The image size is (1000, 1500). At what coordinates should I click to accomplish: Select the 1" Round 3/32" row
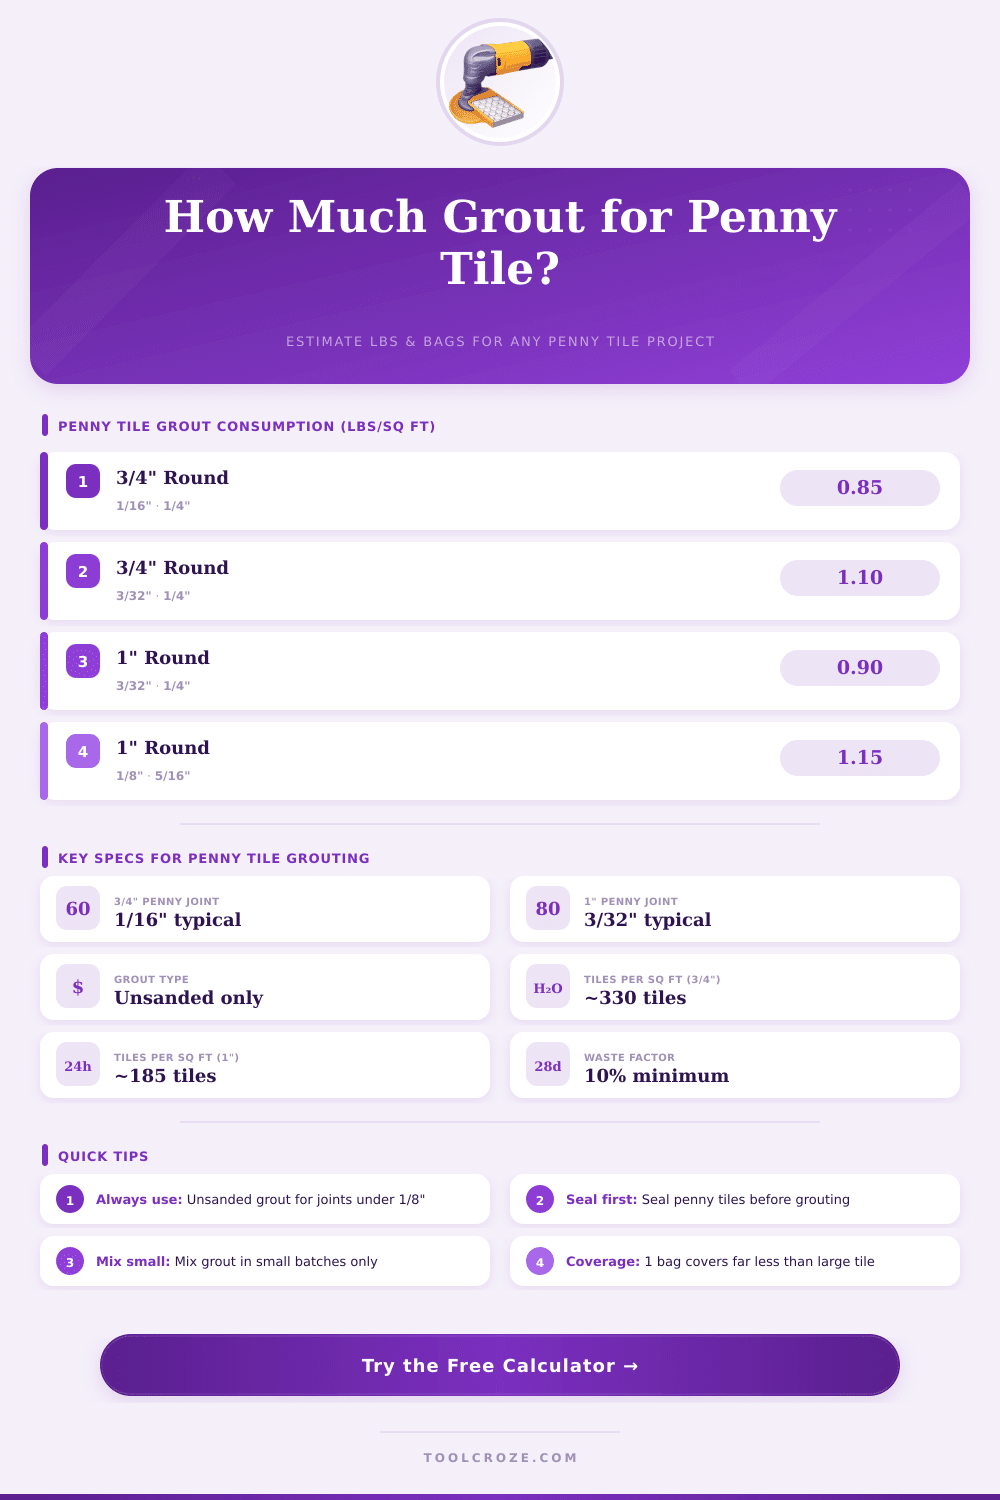click(x=400, y=671)
